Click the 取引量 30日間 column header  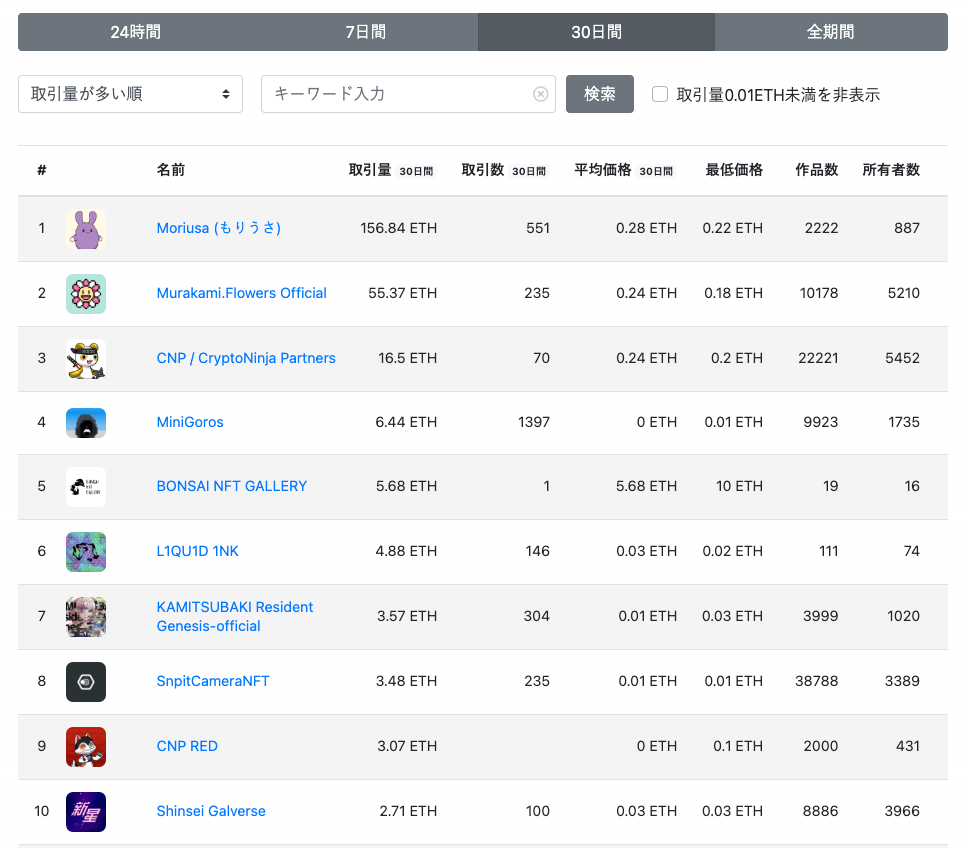pos(392,170)
